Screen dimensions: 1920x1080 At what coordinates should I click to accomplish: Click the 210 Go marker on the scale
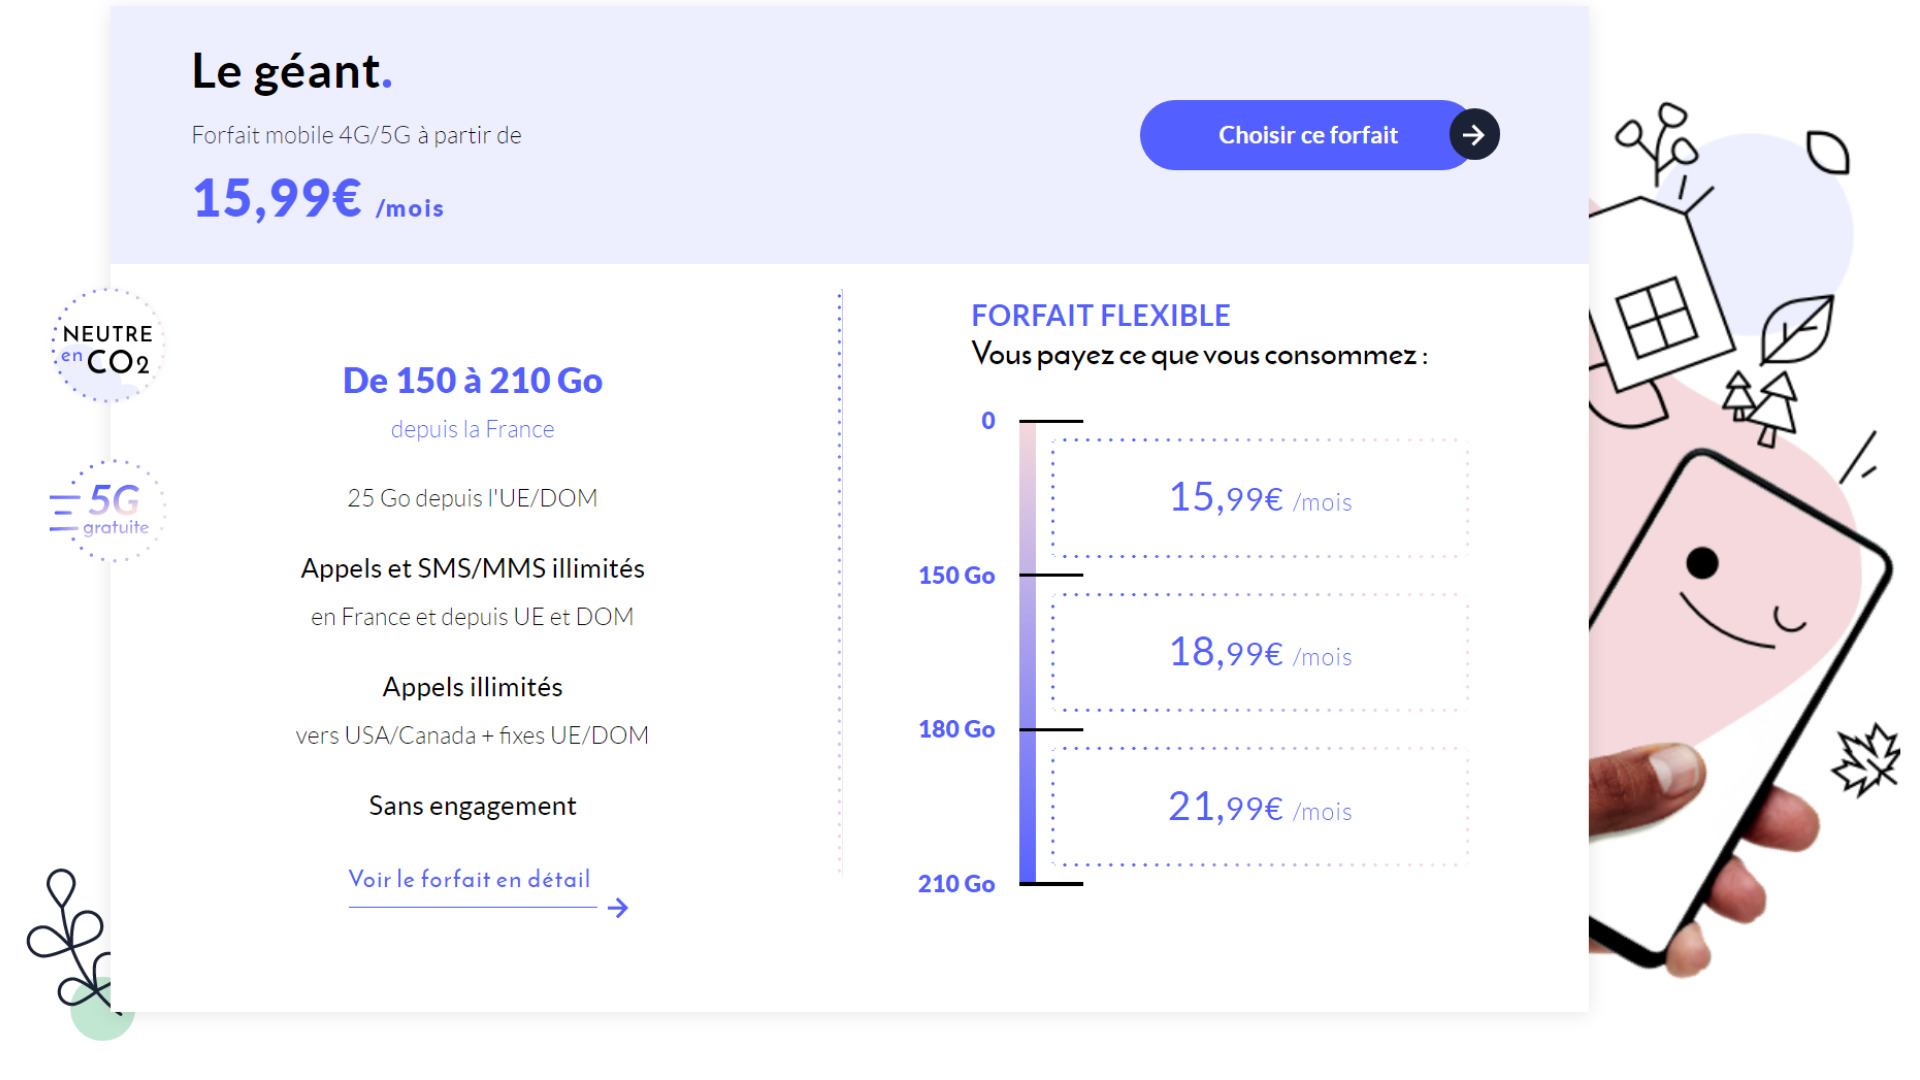[x=956, y=884]
